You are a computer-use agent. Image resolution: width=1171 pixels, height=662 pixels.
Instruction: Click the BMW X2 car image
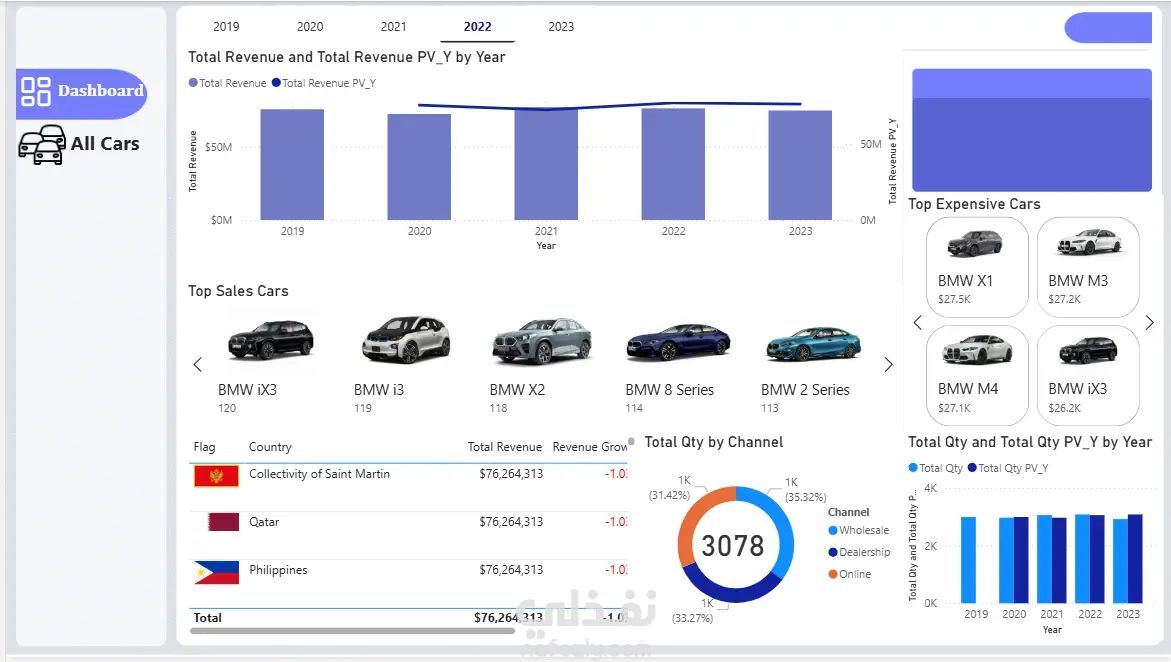pyautogui.click(x=542, y=341)
